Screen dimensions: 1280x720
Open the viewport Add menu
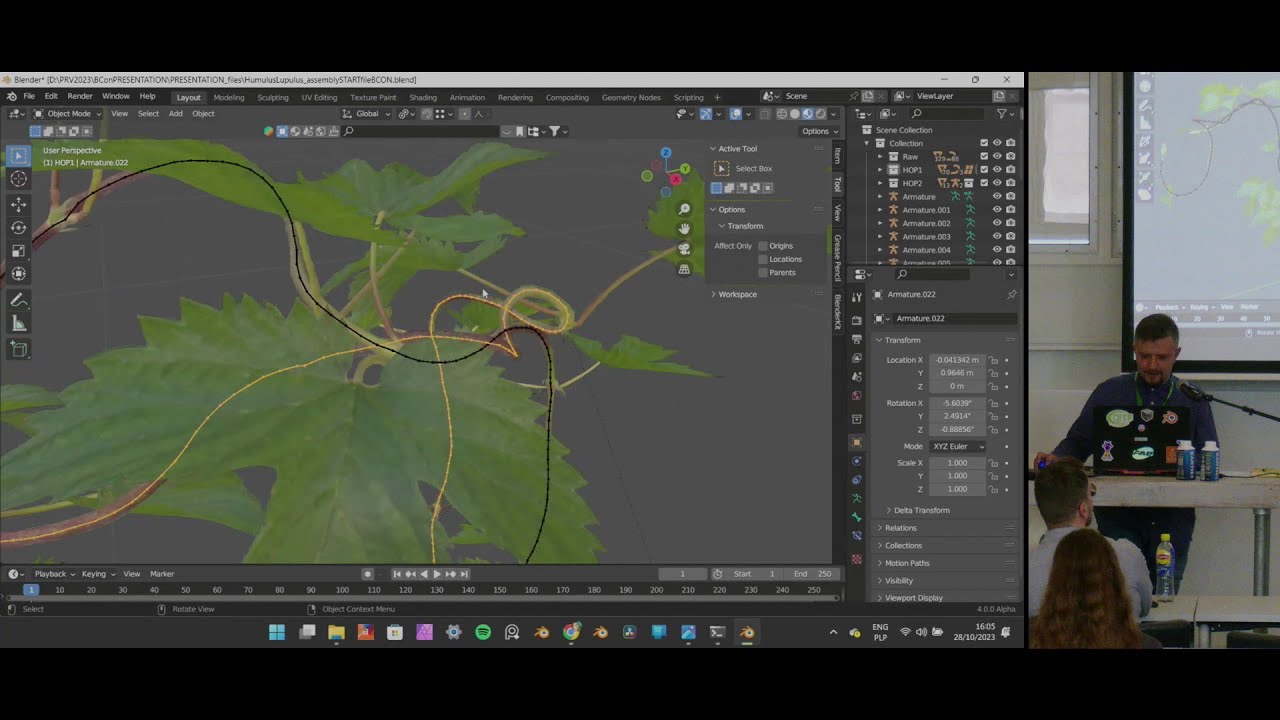(x=175, y=114)
